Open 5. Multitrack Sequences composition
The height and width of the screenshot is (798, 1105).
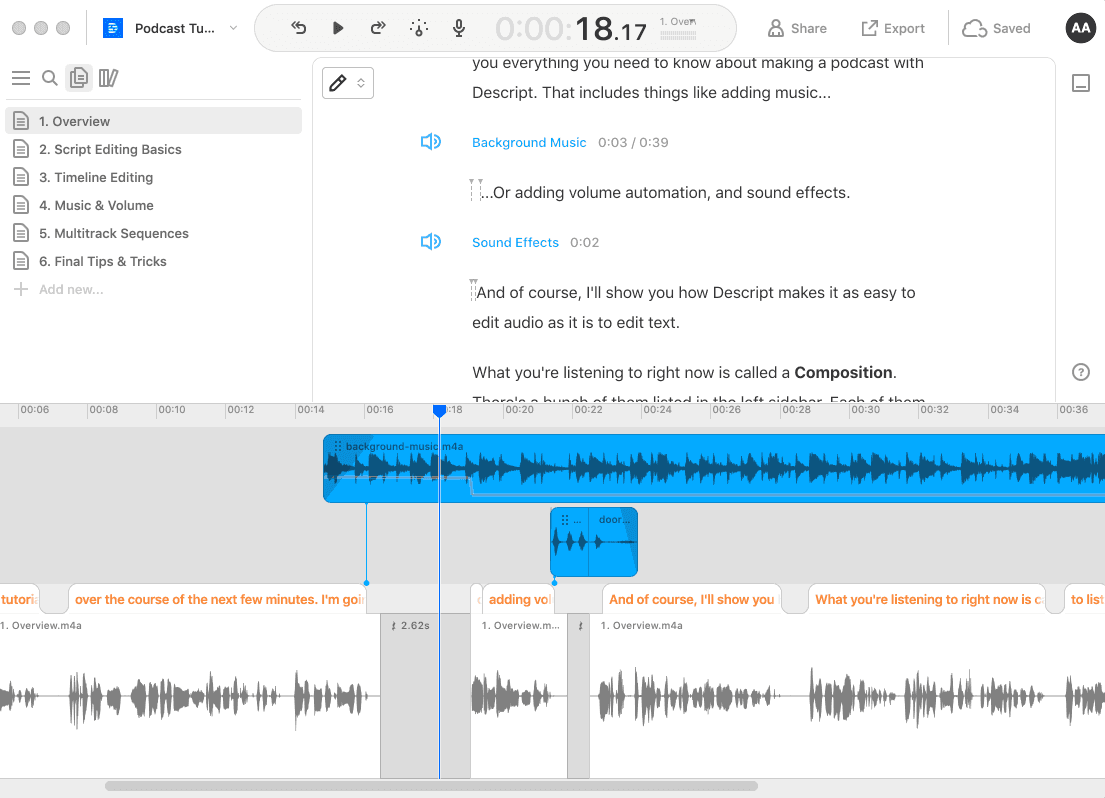154,233
